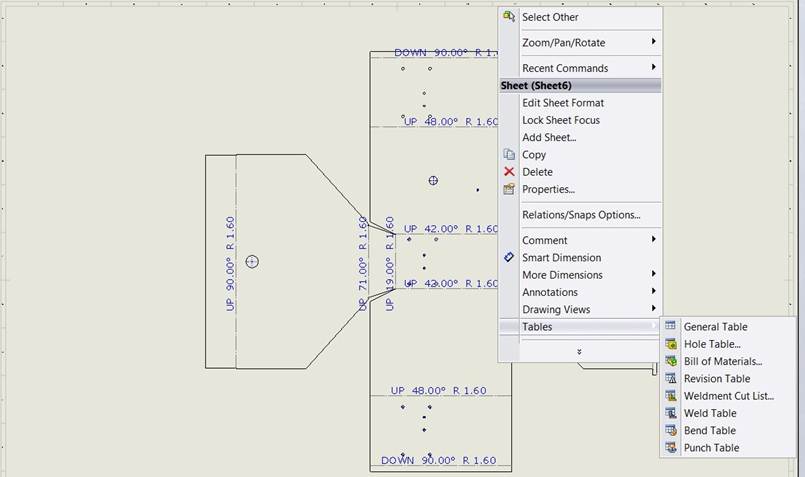Select the UP 90.00° R 1.60 bend note
This screenshot has width=805, height=477.
click(230, 264)
